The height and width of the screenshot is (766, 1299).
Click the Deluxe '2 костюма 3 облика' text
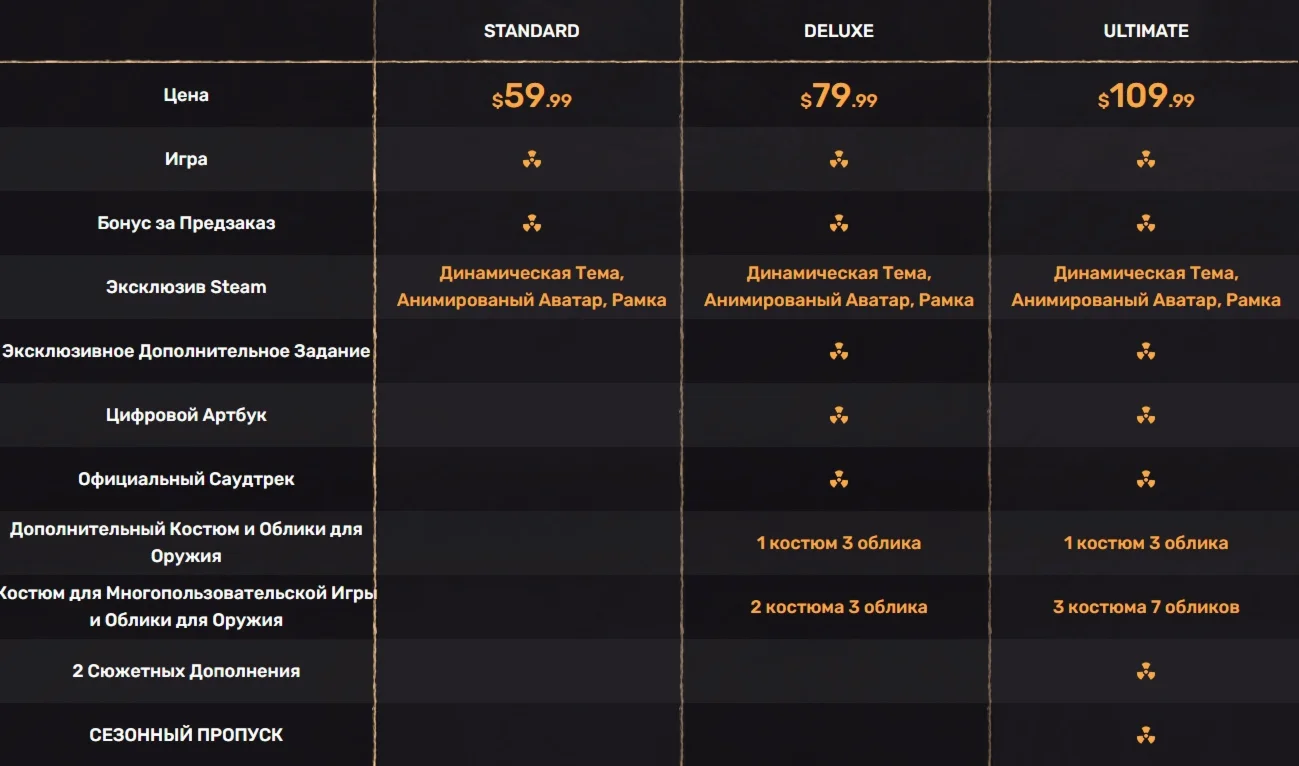point(839,607)
